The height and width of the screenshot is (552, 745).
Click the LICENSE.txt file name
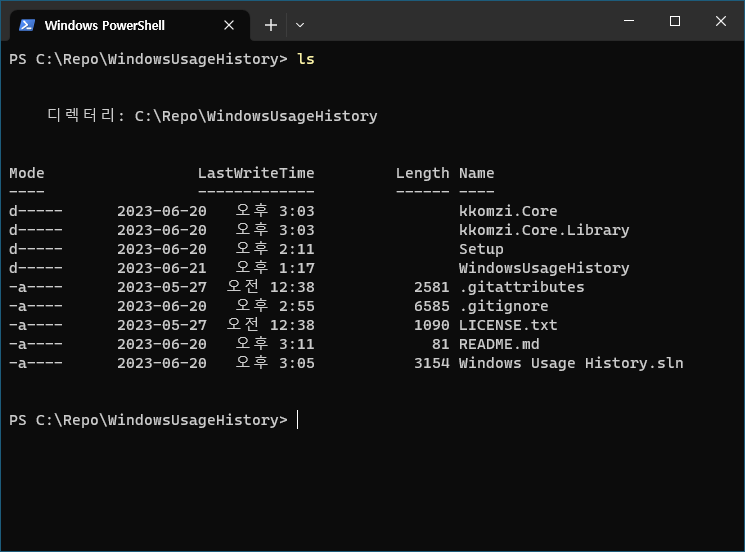508,325
